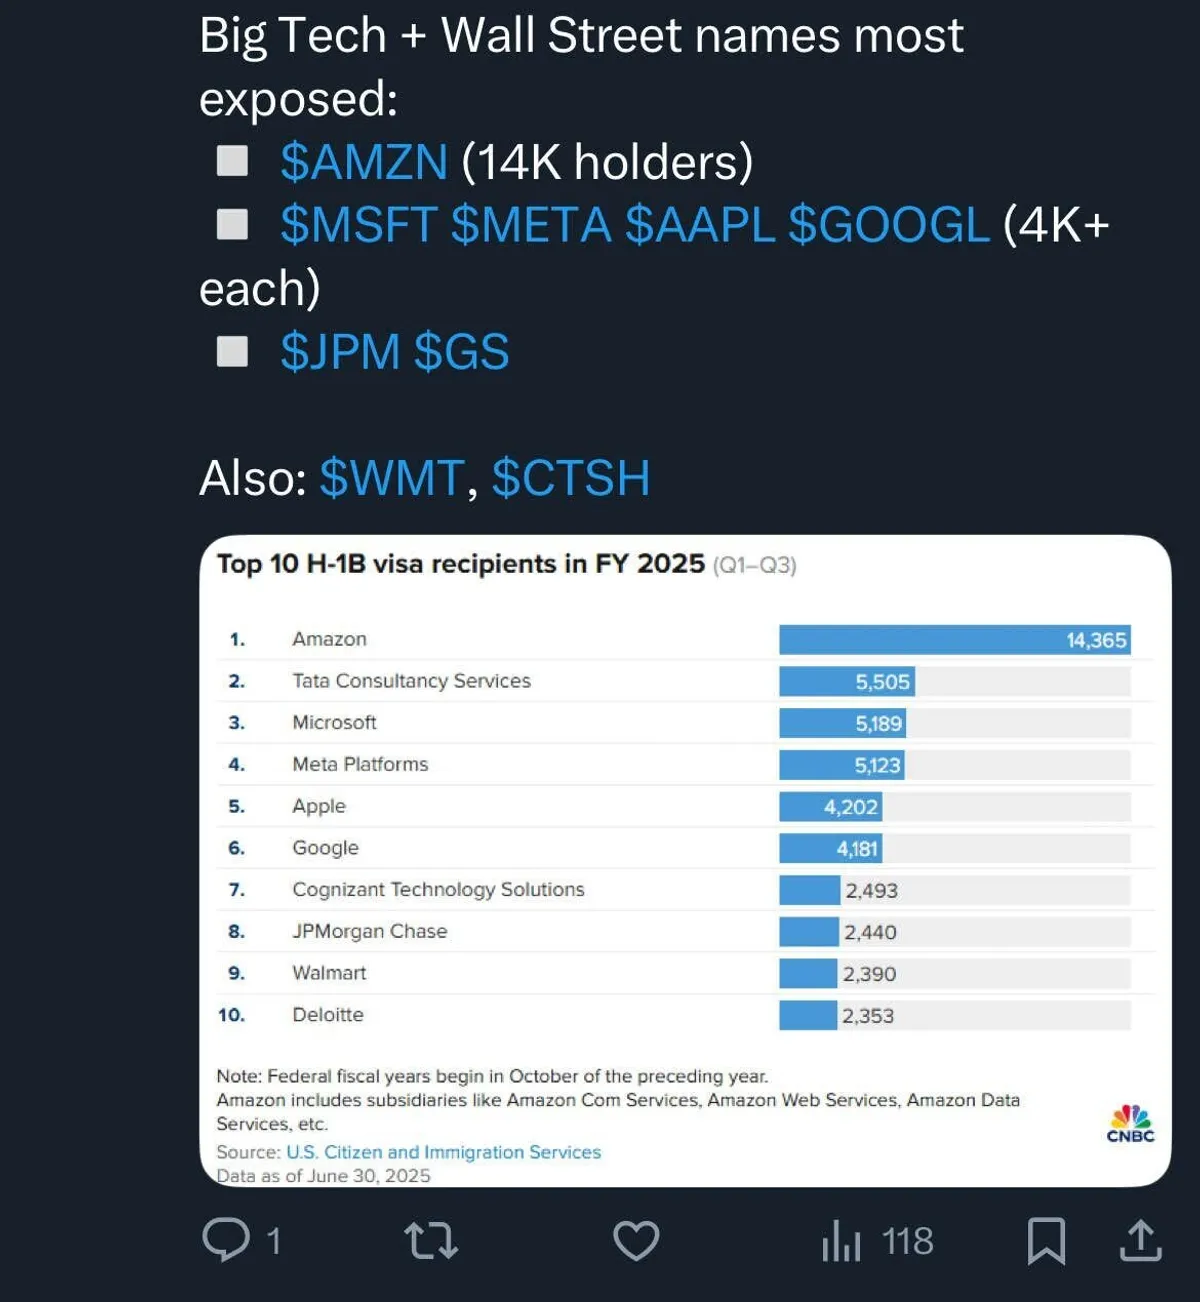Repost this tweet with retweet icon
1200x1302 pixels.
tap(431, 1241)
